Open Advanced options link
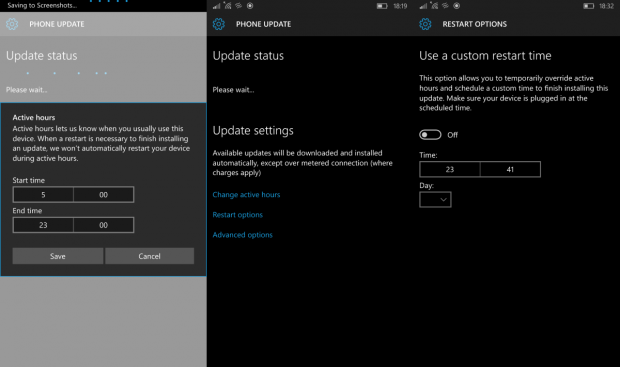This screenshot has width=620, height=367. pos(242,235)
